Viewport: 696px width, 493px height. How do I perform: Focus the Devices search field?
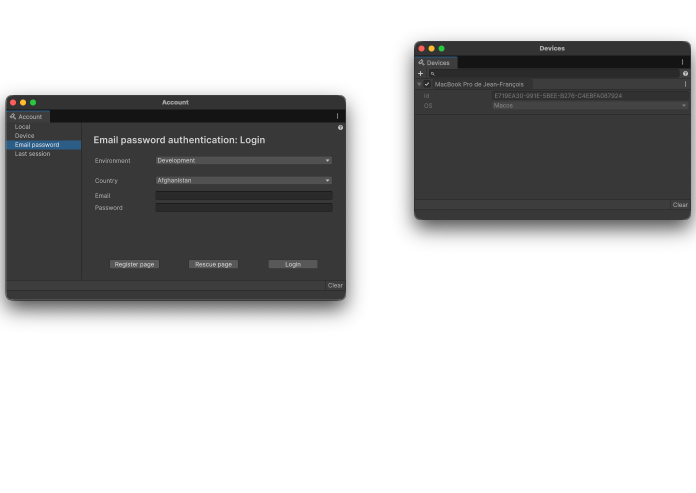[554, 73]
